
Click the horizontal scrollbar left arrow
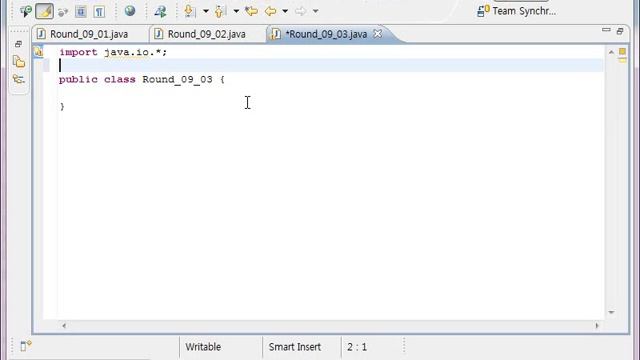pos(64,326)
